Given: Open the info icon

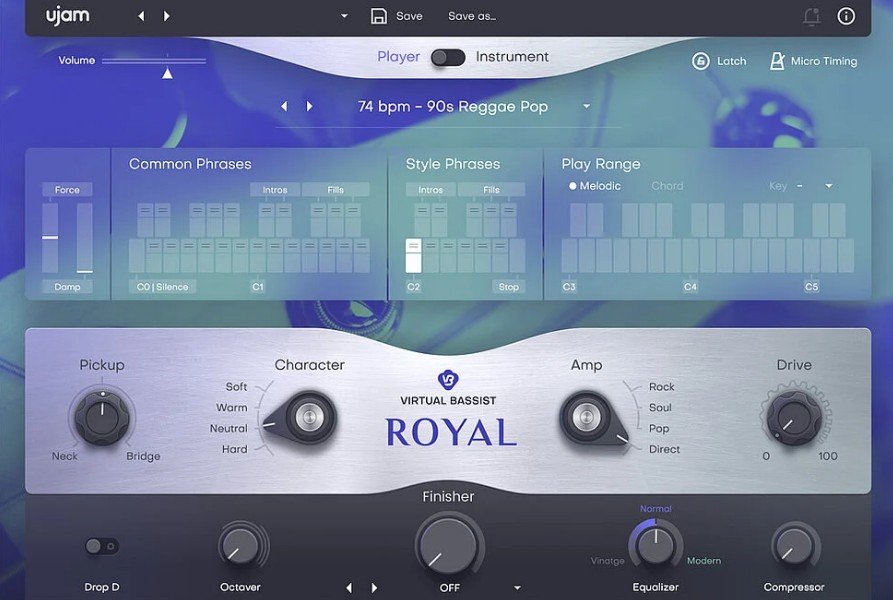Looking at the screenshot, I should click(846, 16).
